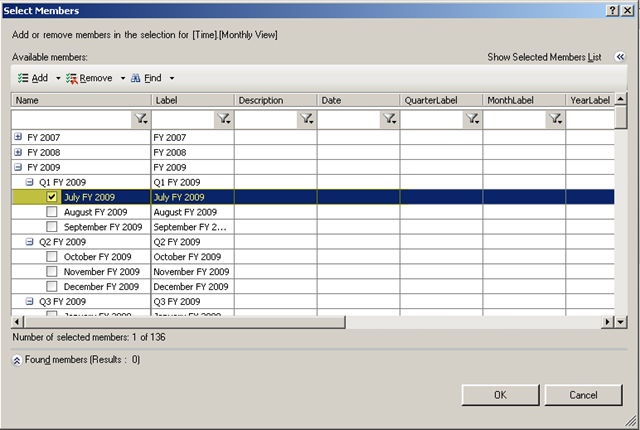Click the help question mark button
Viewport: 640px width, 430px height.
click(613, 11)
